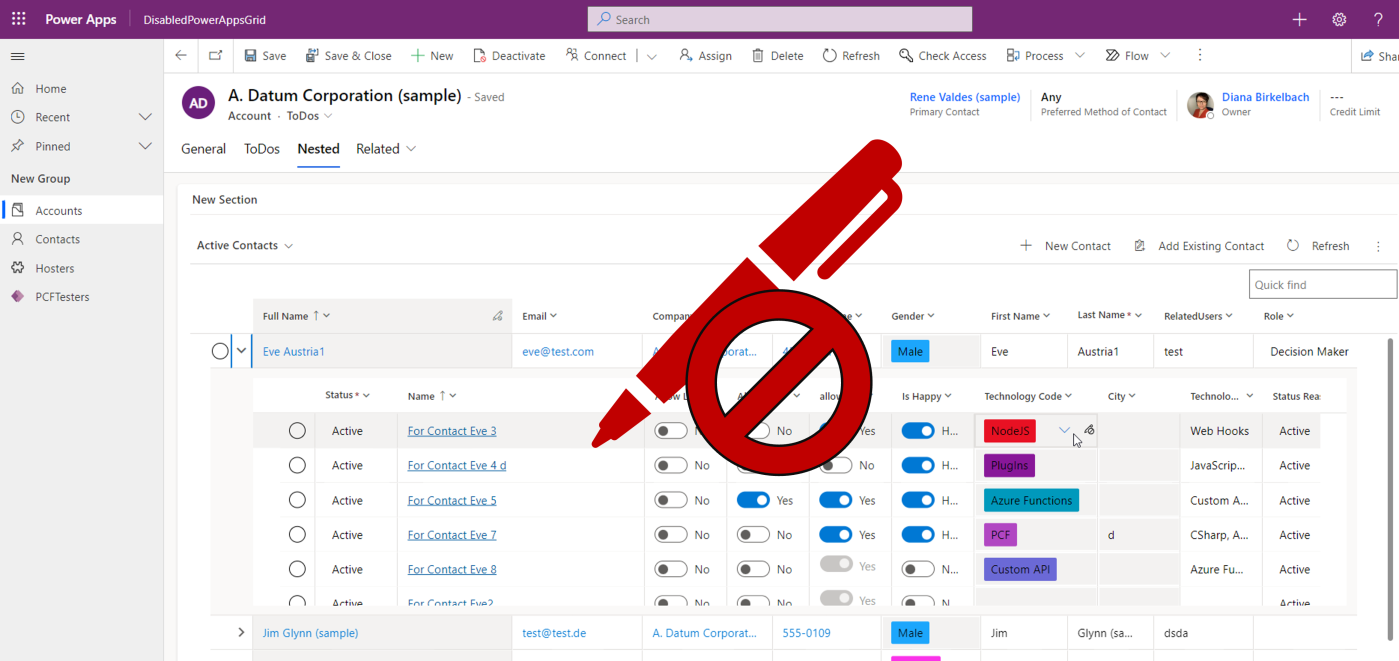Click the Check Access command
Screen dimensions: 1399x661
(x=942, y=56)
